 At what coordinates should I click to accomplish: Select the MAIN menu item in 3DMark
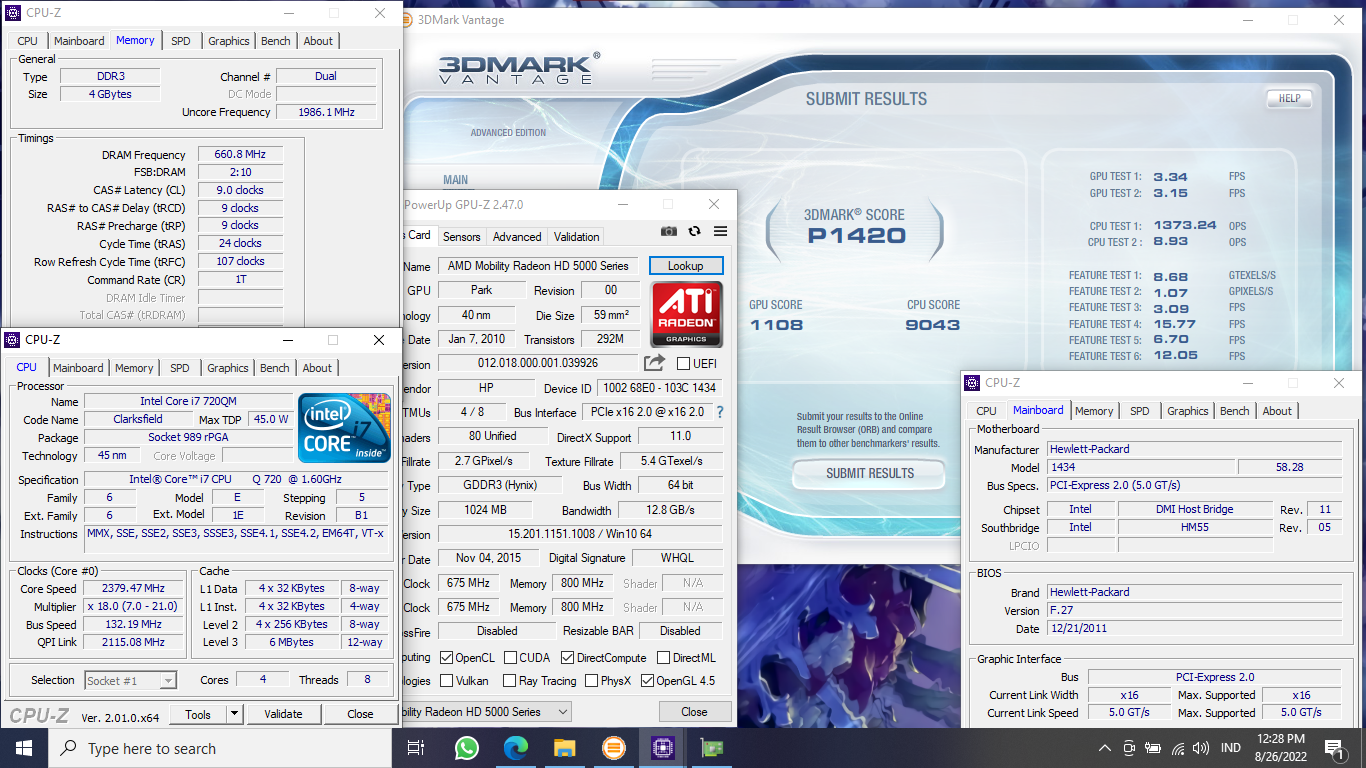pyautogui.click(x=456, y=181)
